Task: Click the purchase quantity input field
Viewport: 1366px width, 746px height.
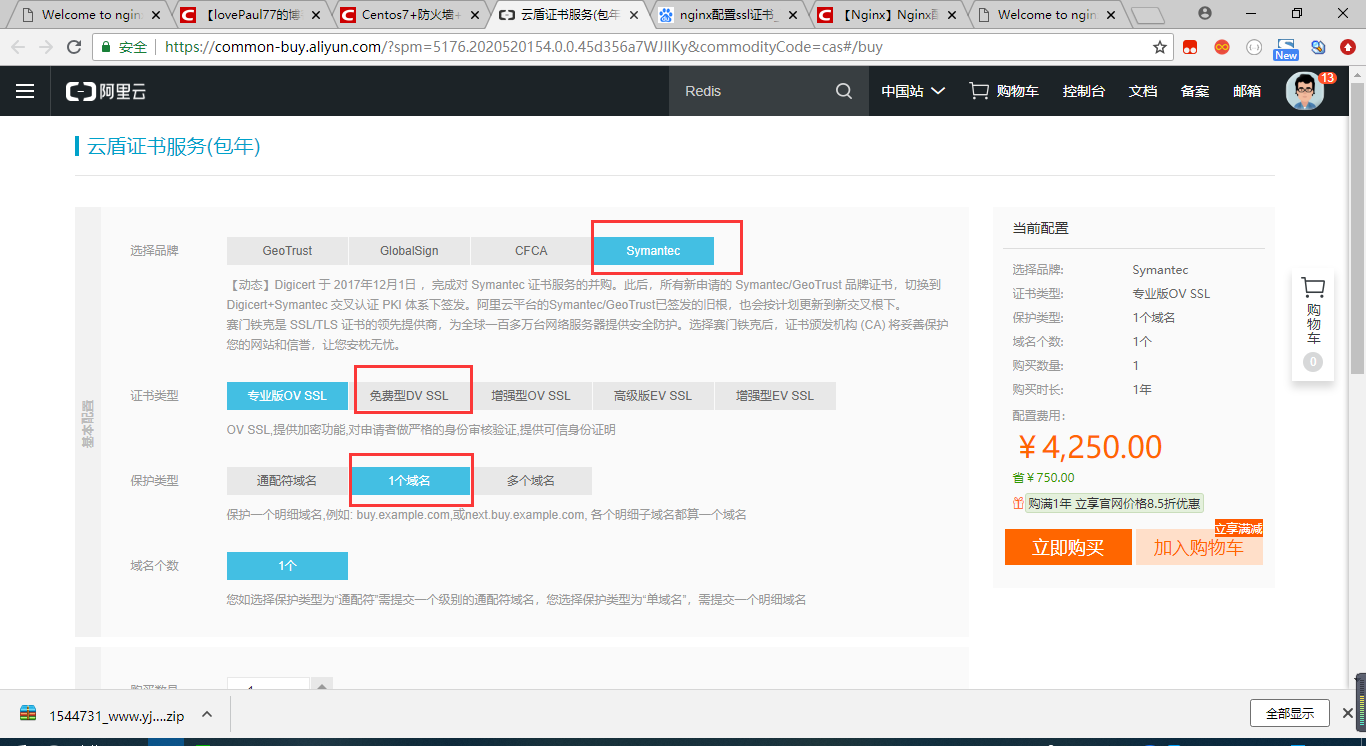Action: [268, 686]
